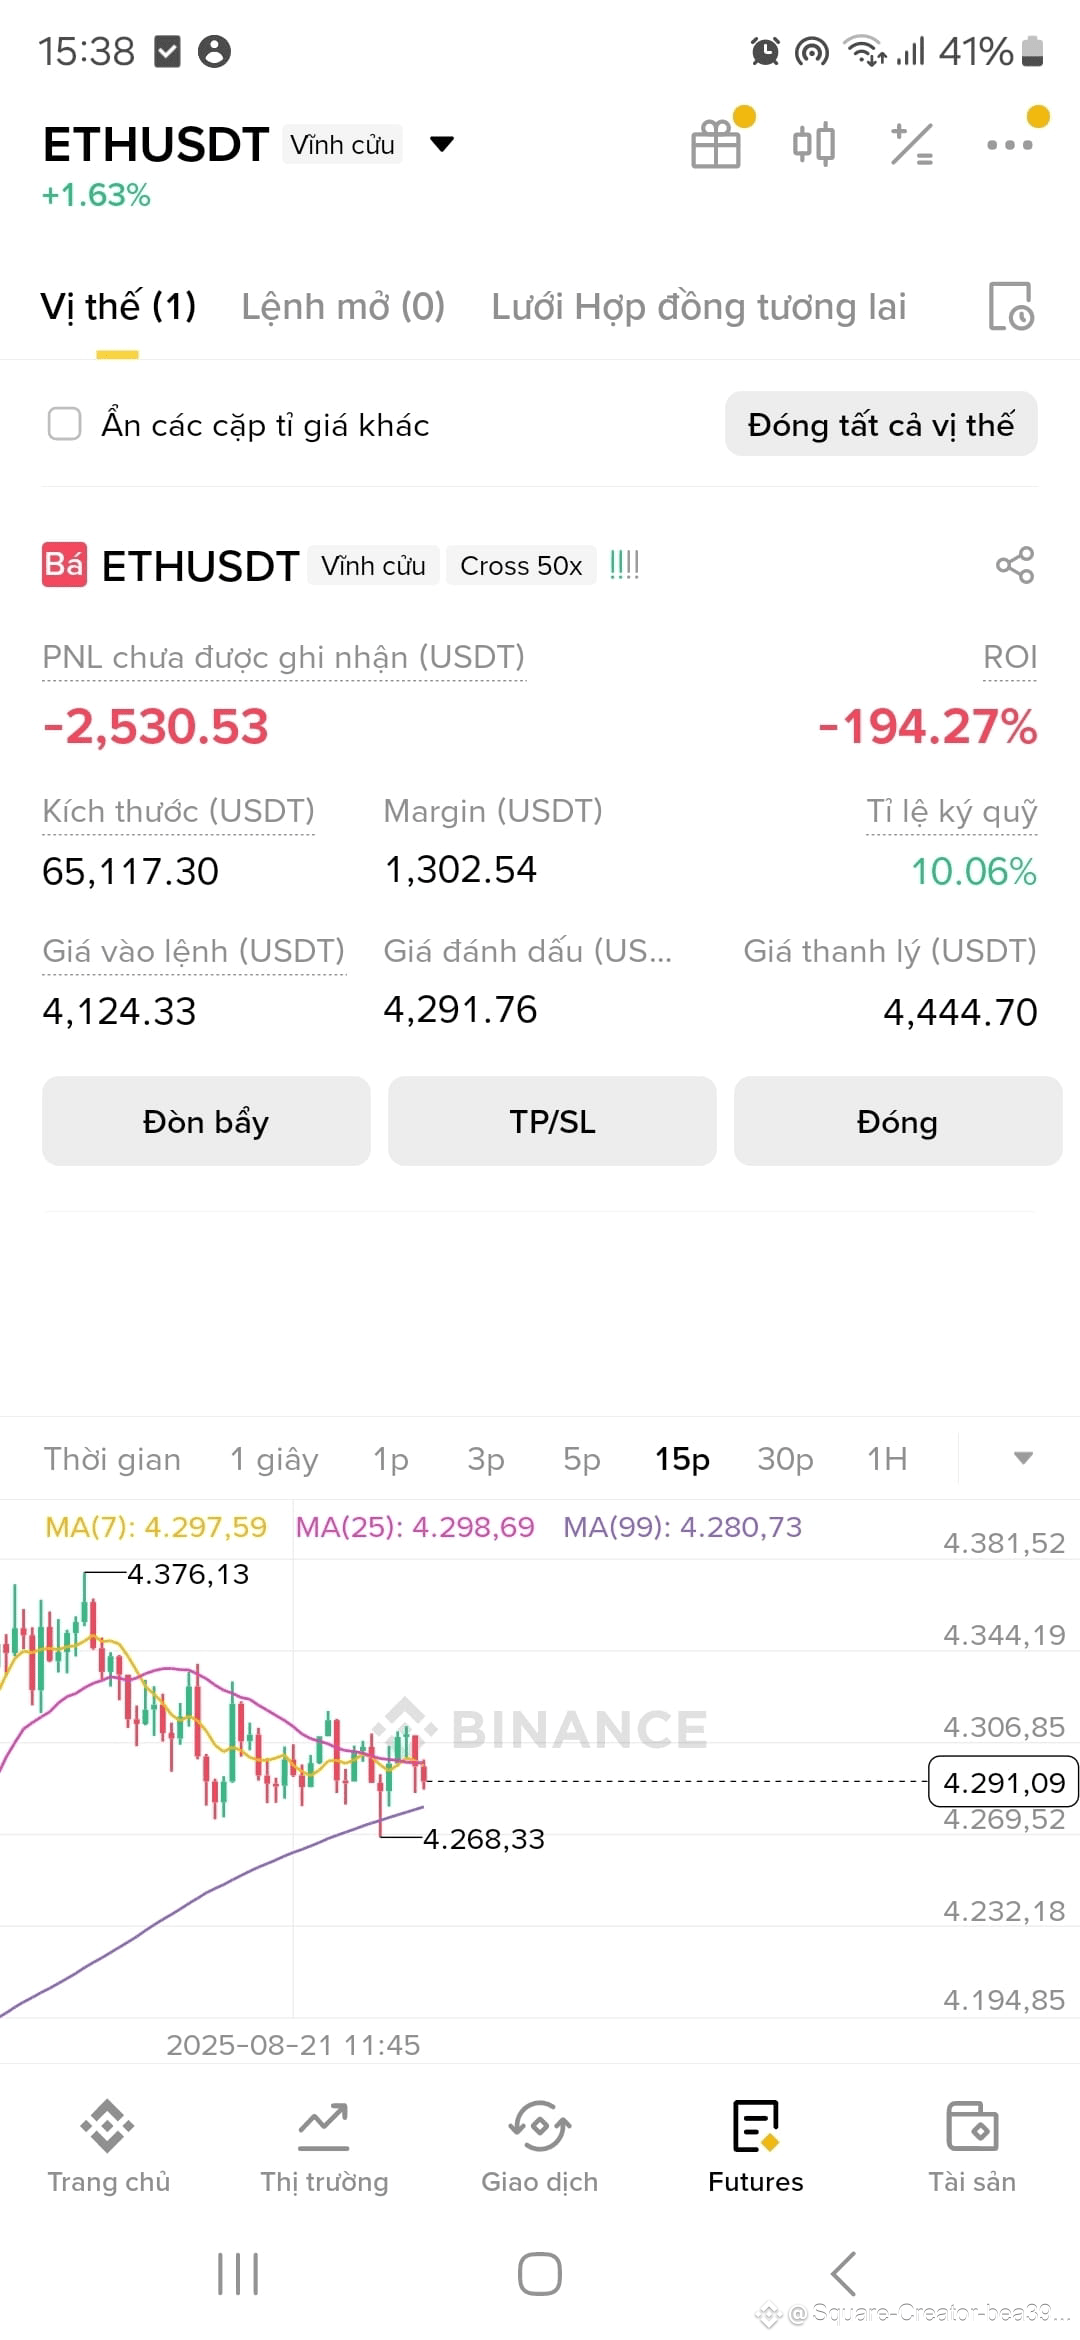This screenshot has width=1080, height=2340.
Task: Tap the 4.291,09 current price label
Action: click(x=1004, y=1782)
